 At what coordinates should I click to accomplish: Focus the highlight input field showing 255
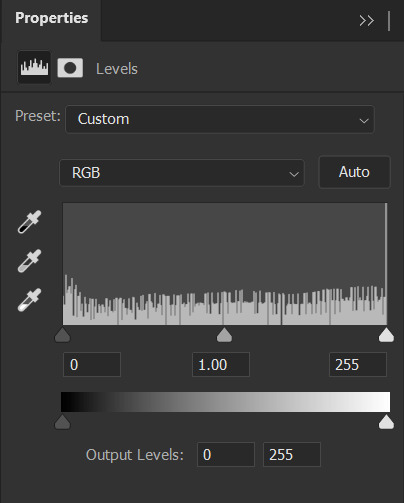pos(358,365)
